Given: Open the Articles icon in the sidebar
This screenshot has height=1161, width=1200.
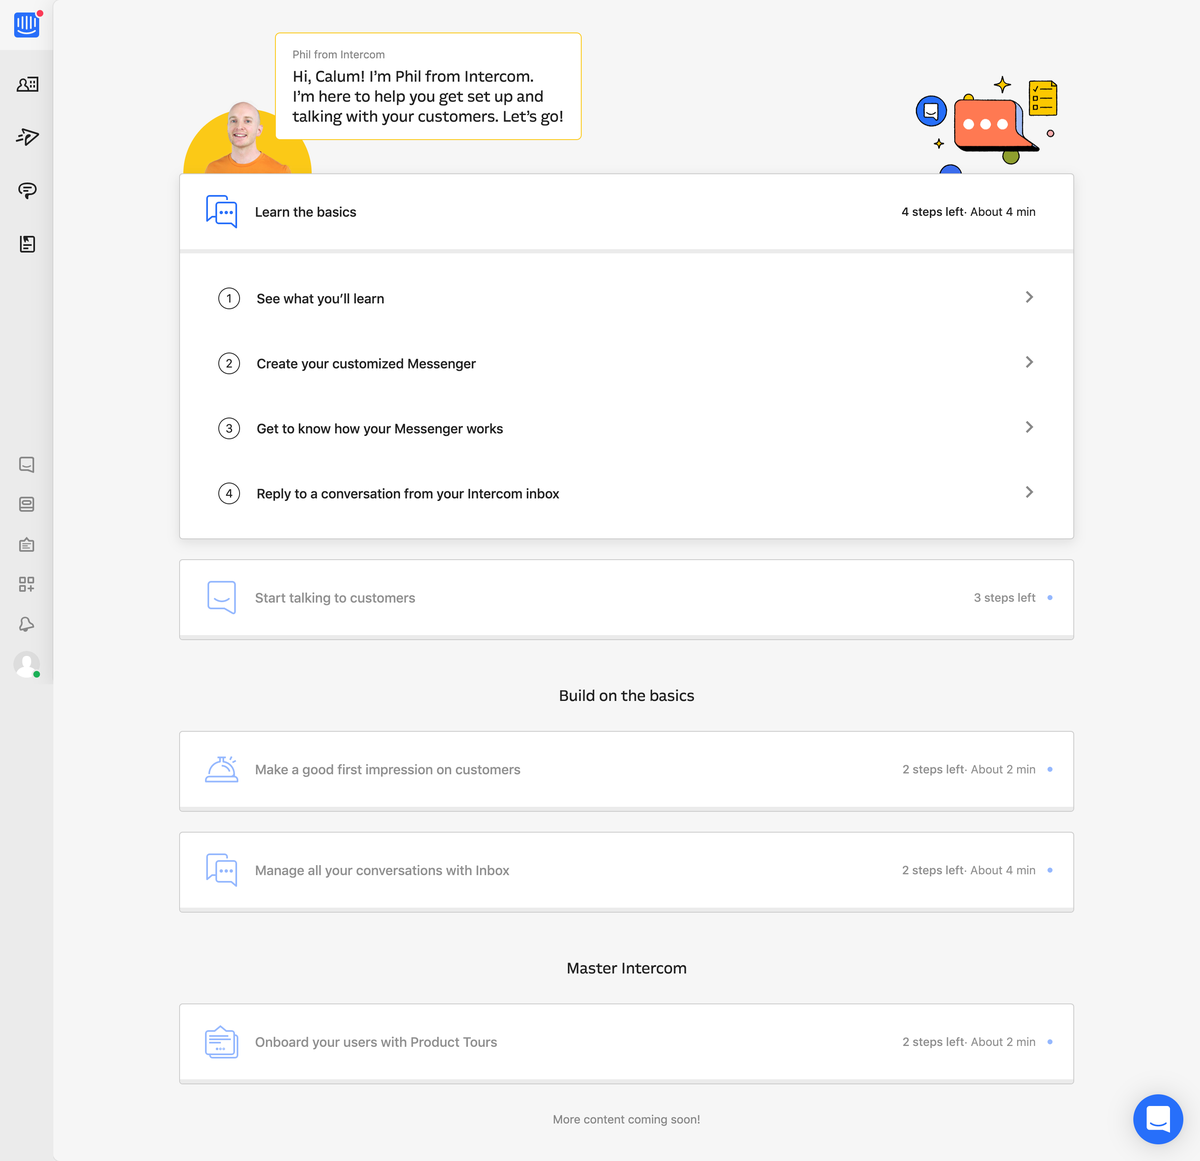Looking at the screenshot, I should 27,244.
